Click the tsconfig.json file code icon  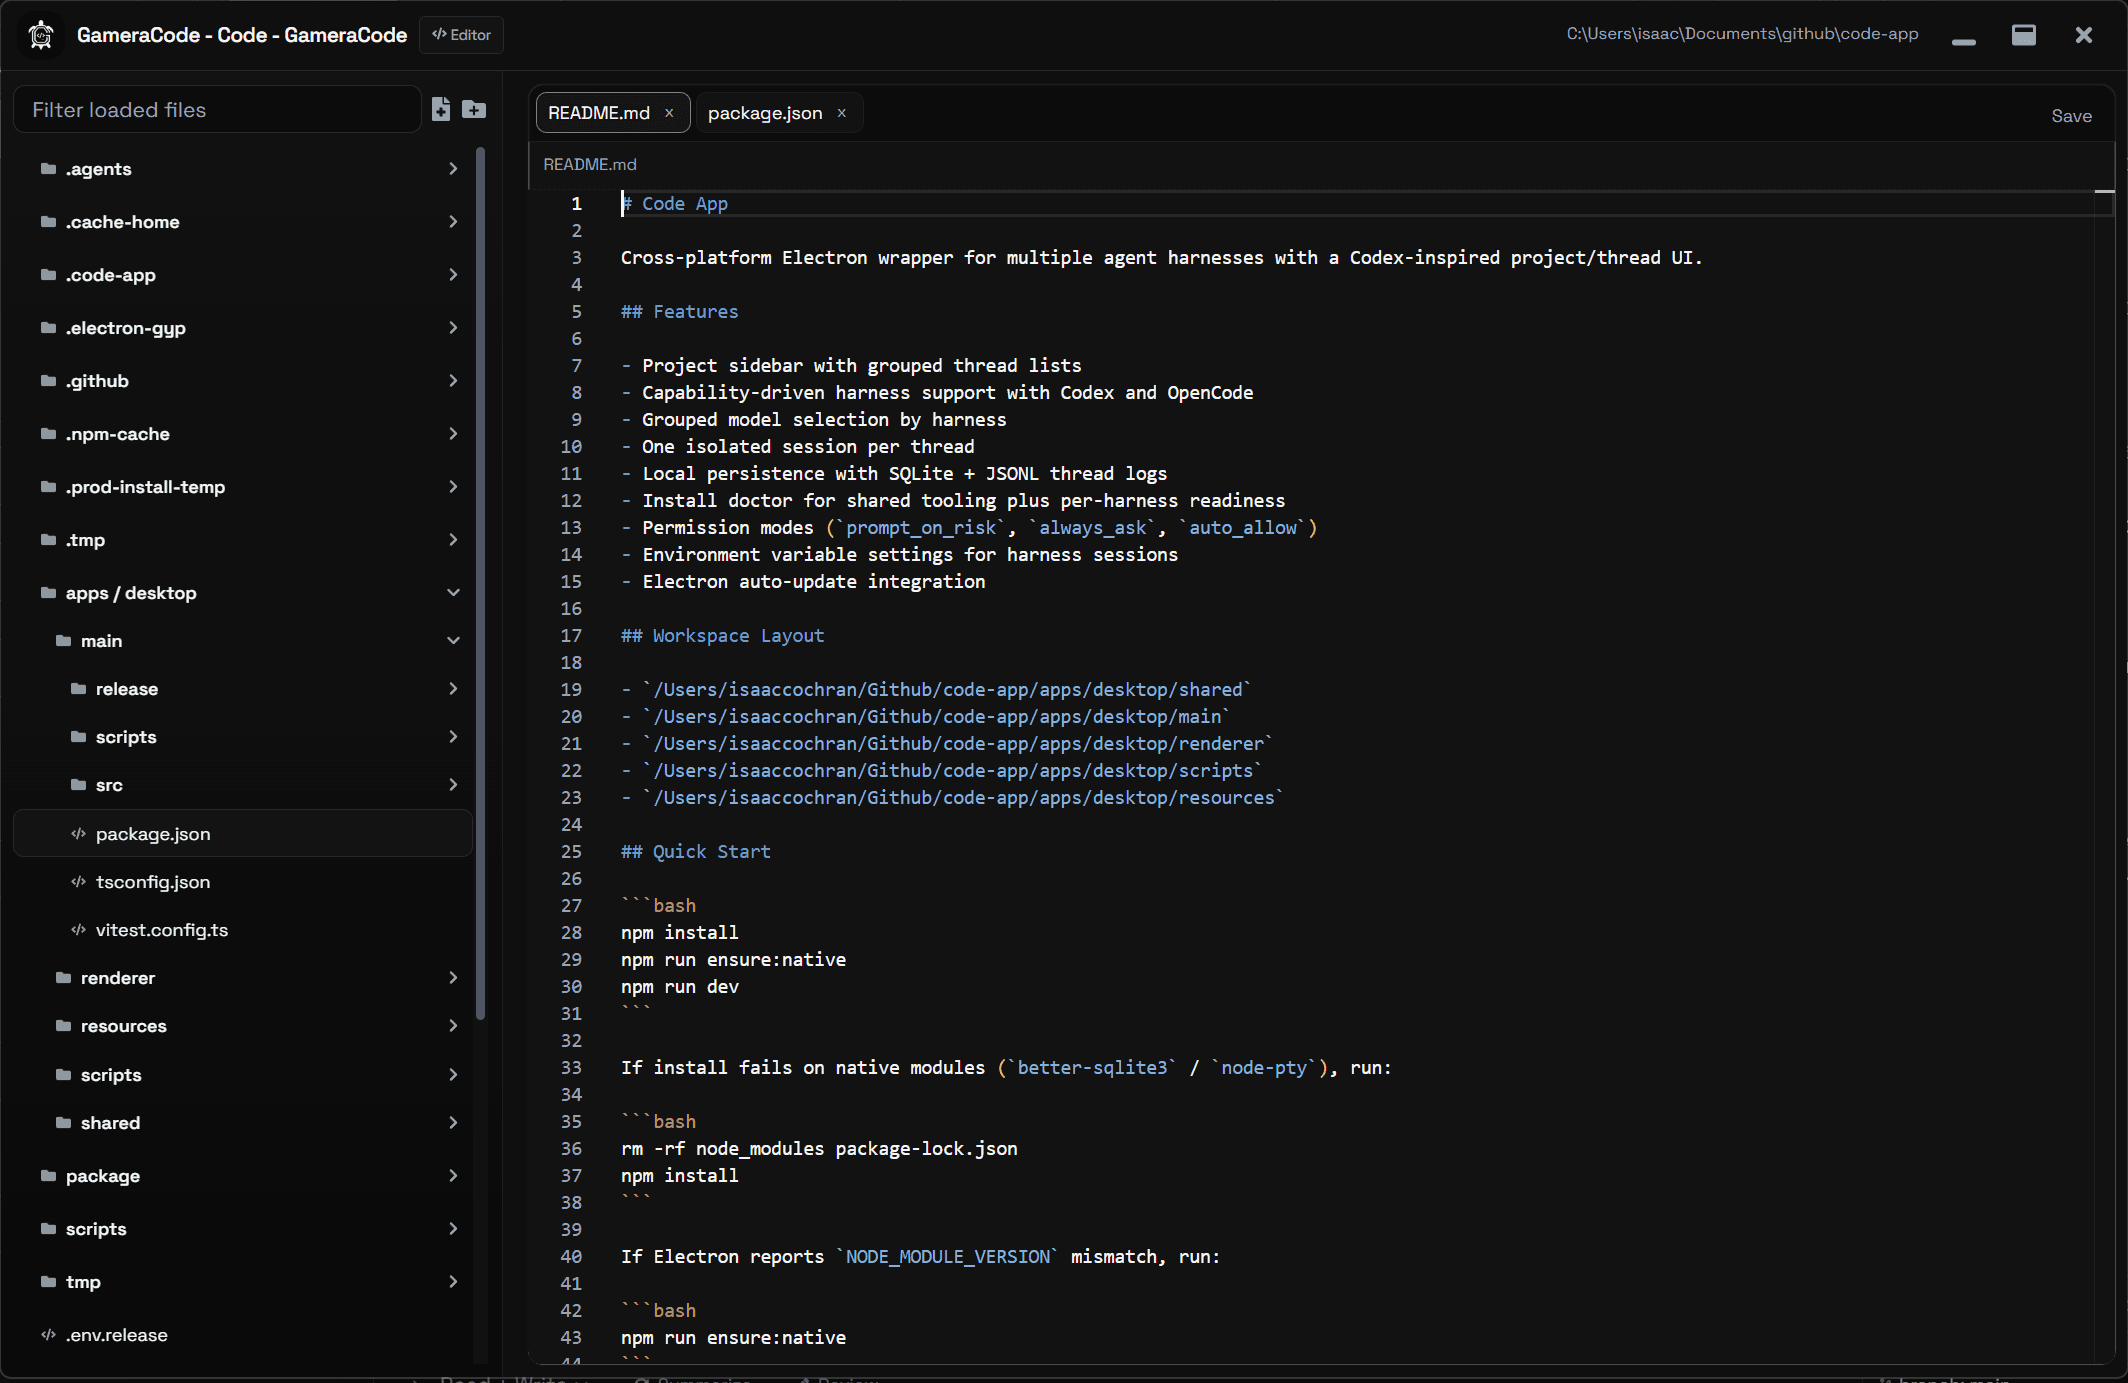(x=78, y=881)
